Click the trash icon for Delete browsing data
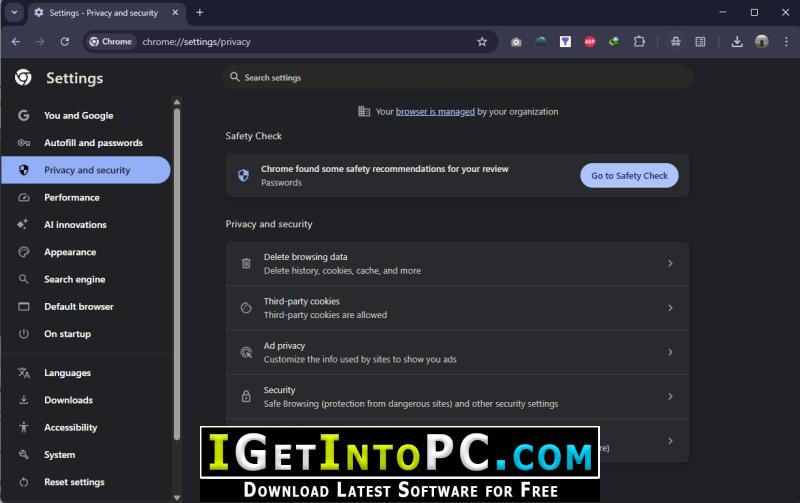800x503 pixels. pyautogui.click(x=246, y=263)
